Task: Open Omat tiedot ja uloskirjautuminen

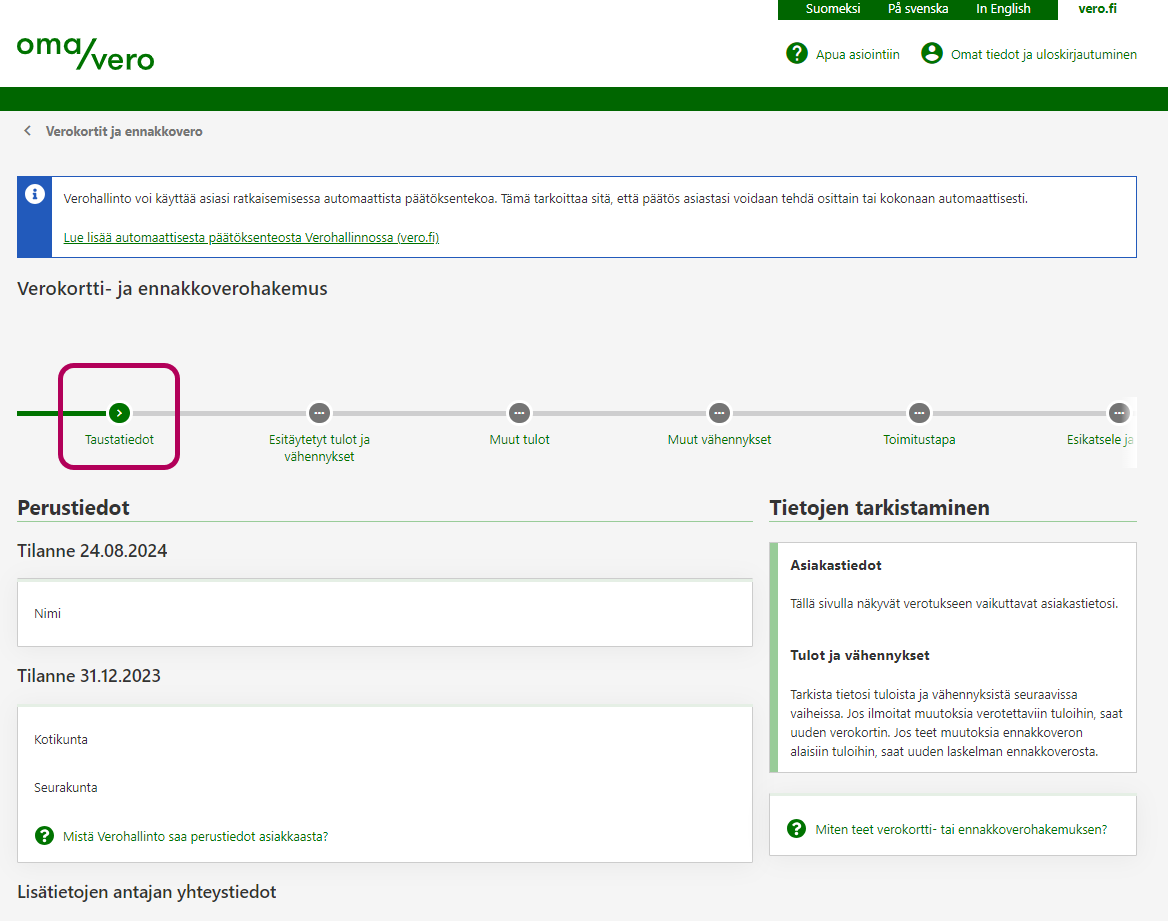Action: point(1043,55)
